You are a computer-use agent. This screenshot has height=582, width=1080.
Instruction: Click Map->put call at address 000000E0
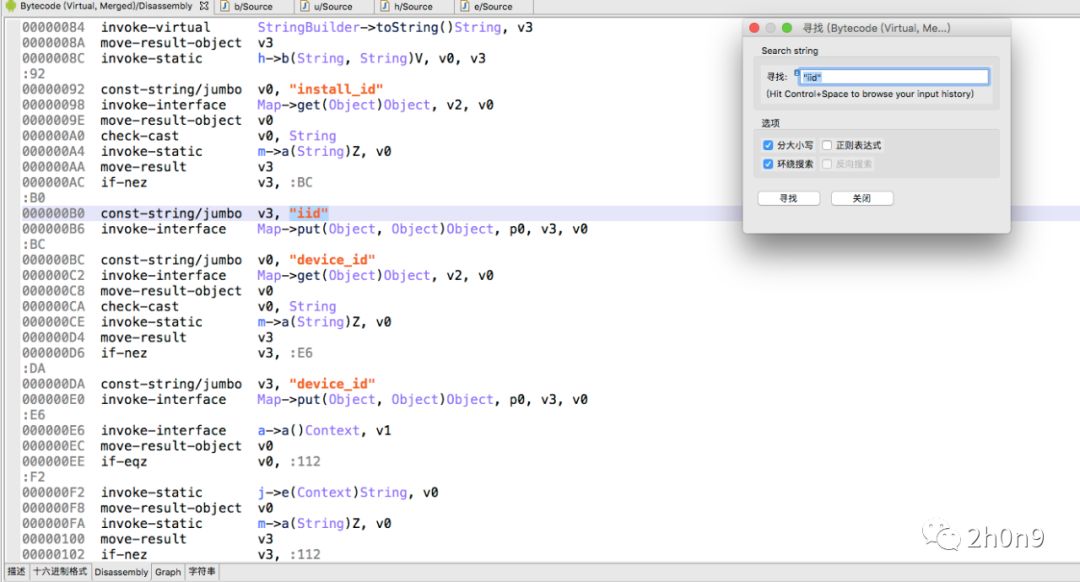click(x=376, y=399)
